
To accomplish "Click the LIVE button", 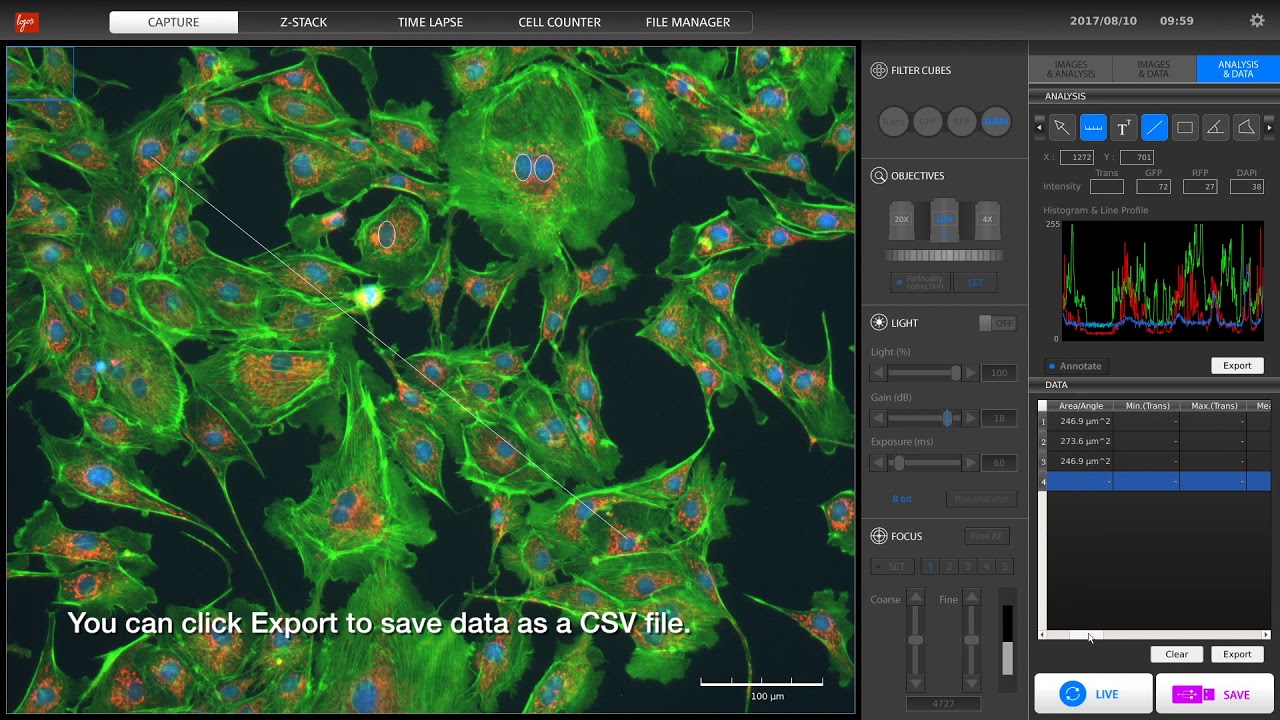I will pos(1093,694).
